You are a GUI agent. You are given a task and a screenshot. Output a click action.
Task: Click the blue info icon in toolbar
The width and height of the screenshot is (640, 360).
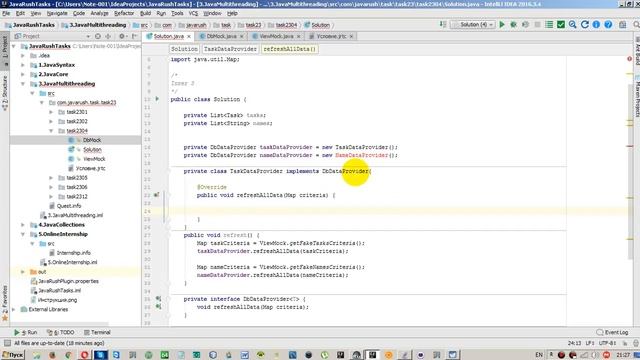[x=596, y=25]
